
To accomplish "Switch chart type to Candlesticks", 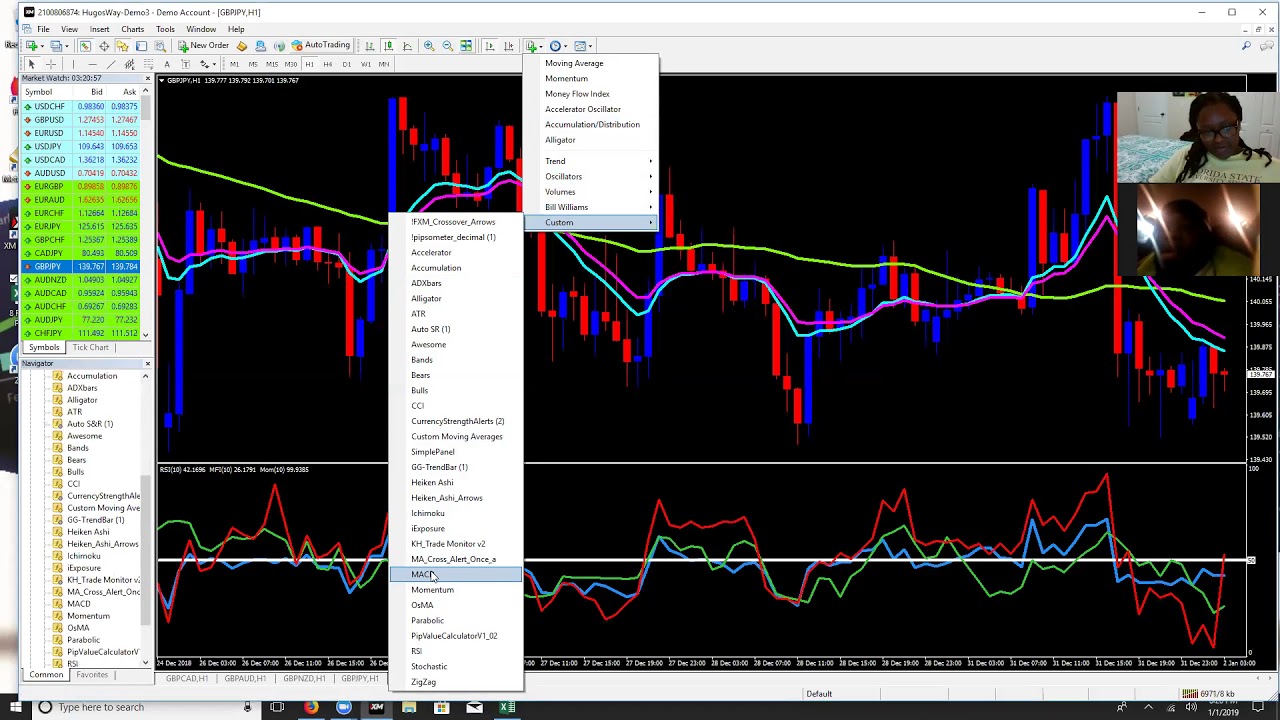I will pos(388,46).
